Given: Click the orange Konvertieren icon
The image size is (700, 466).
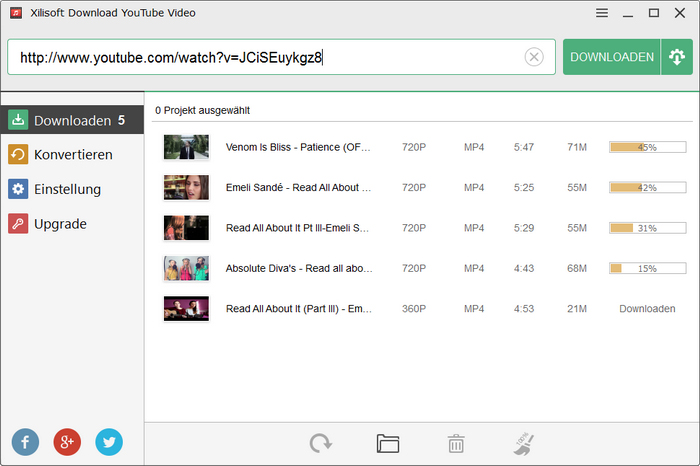Looking at the screenshot, I should [18, 154].
